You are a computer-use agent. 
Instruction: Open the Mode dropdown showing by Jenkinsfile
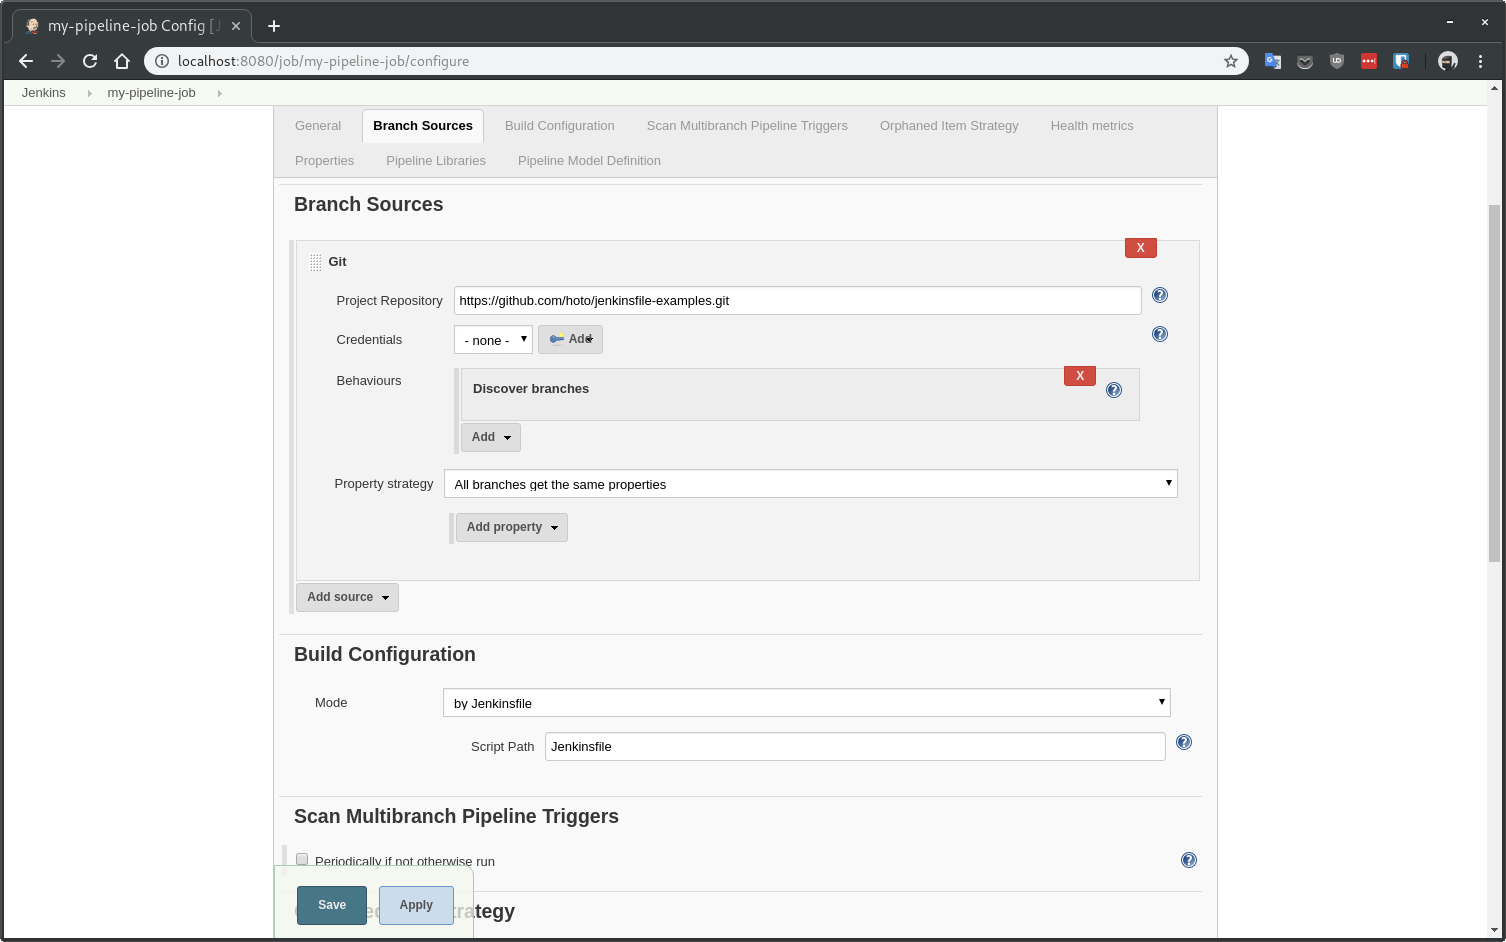[x=806, y=702]
